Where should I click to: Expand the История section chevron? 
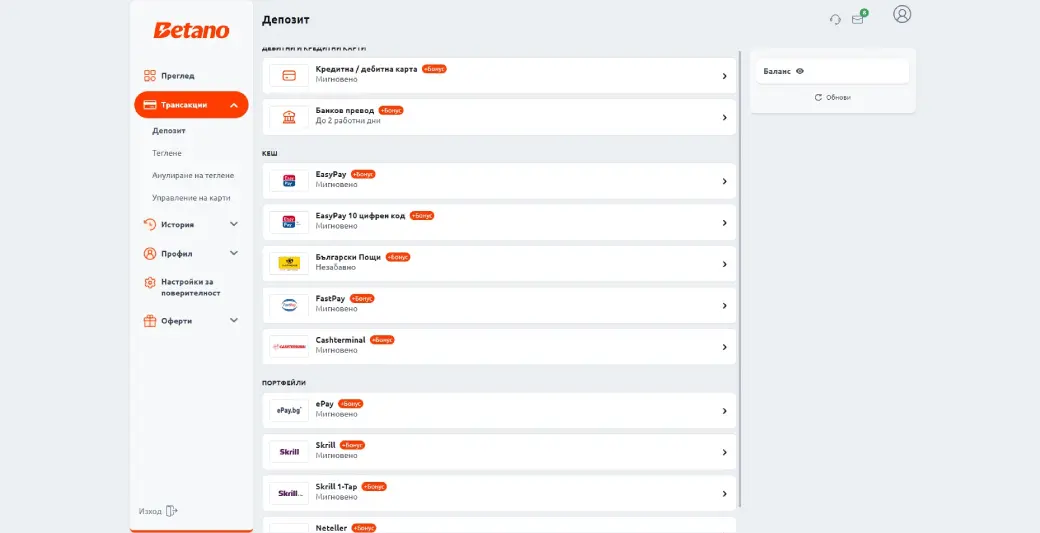233,225
